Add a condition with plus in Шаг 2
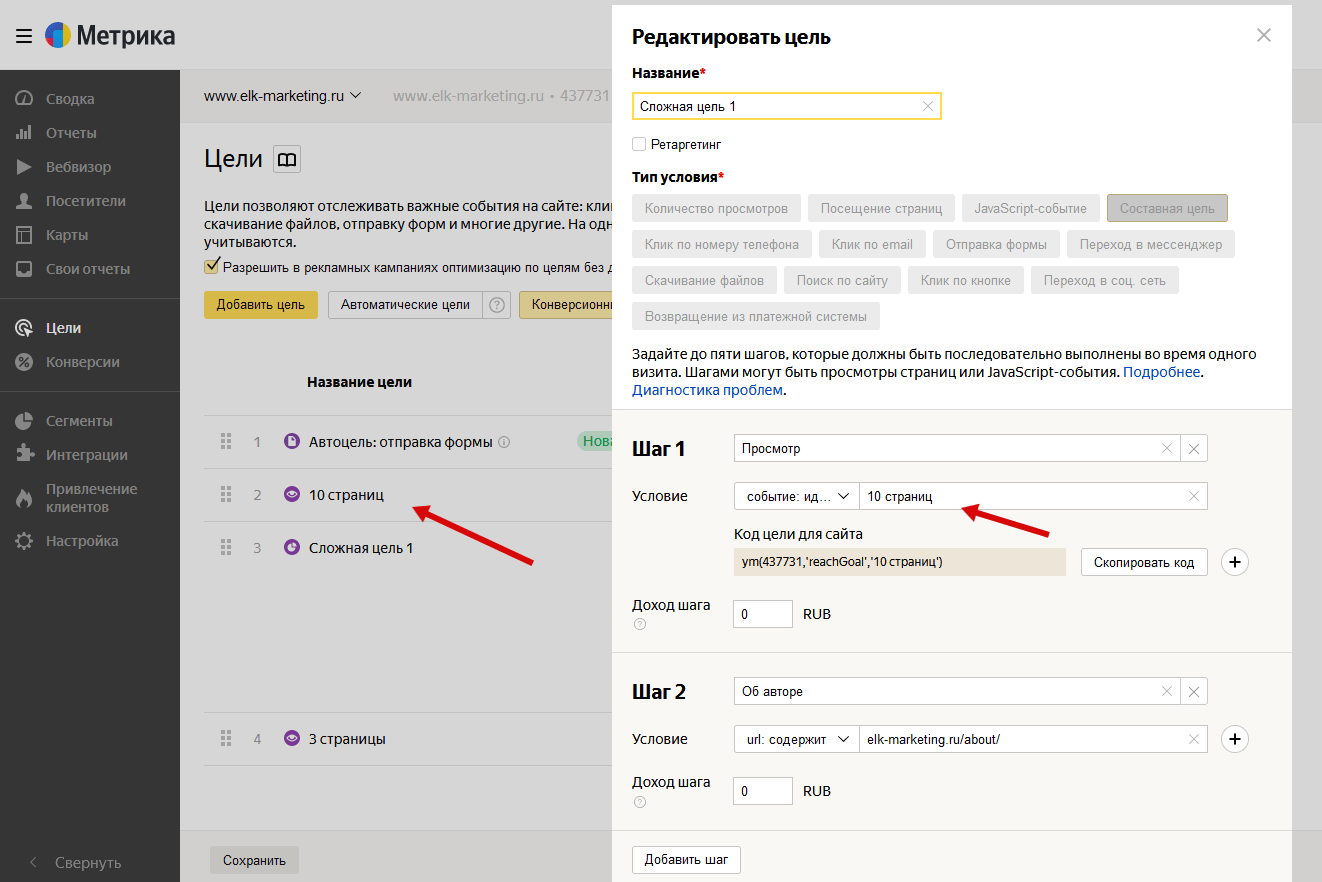The height and width of the screenshot is (882, 1322). 1235,739
